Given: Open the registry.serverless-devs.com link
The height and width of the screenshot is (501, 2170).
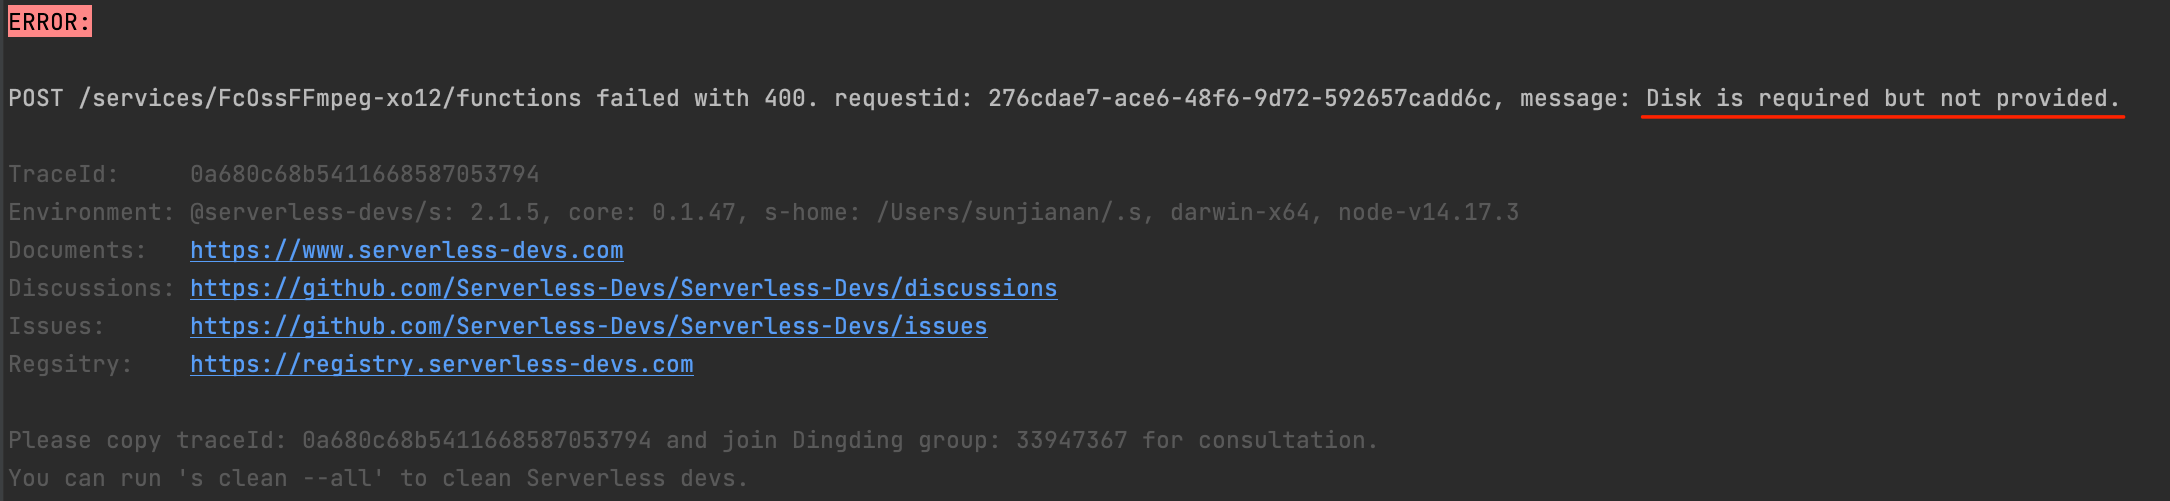Looking at the screenshot, I should (441, 364).
